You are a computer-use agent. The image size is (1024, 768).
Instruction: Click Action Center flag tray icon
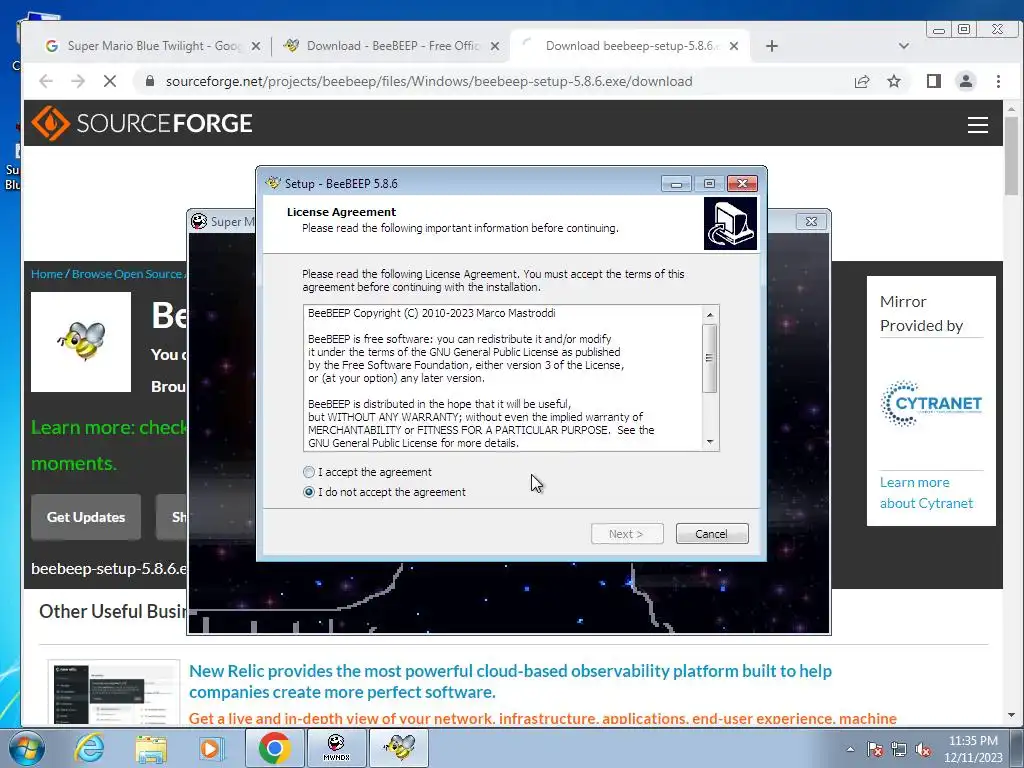point(875,749)
